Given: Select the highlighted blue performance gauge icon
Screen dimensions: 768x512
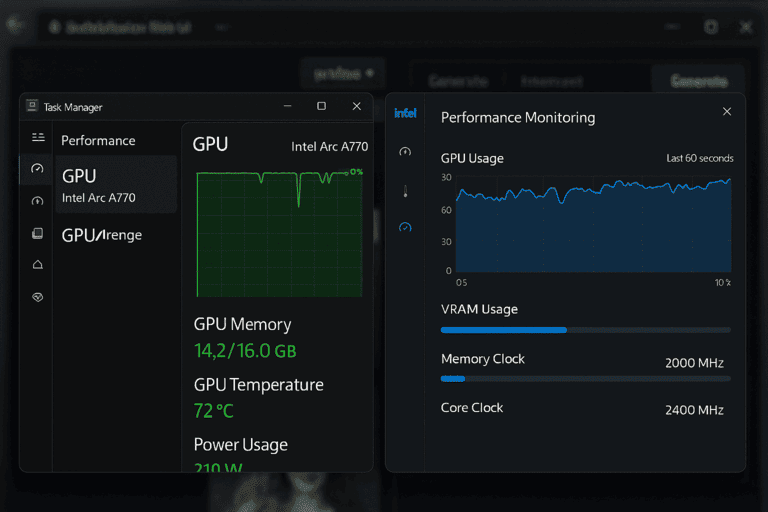Looking at the screenshot, I should [x=405, y=227].
